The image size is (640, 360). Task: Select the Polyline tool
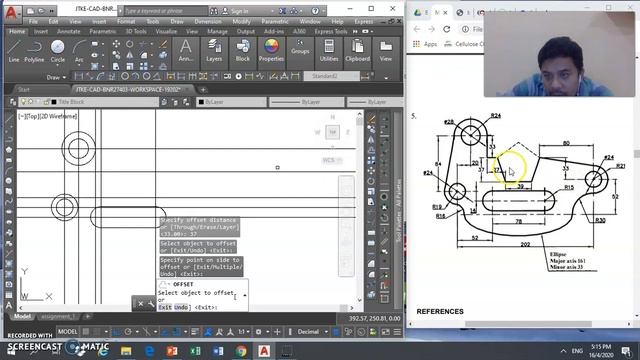pyautogui.click(x=34, y=51)
